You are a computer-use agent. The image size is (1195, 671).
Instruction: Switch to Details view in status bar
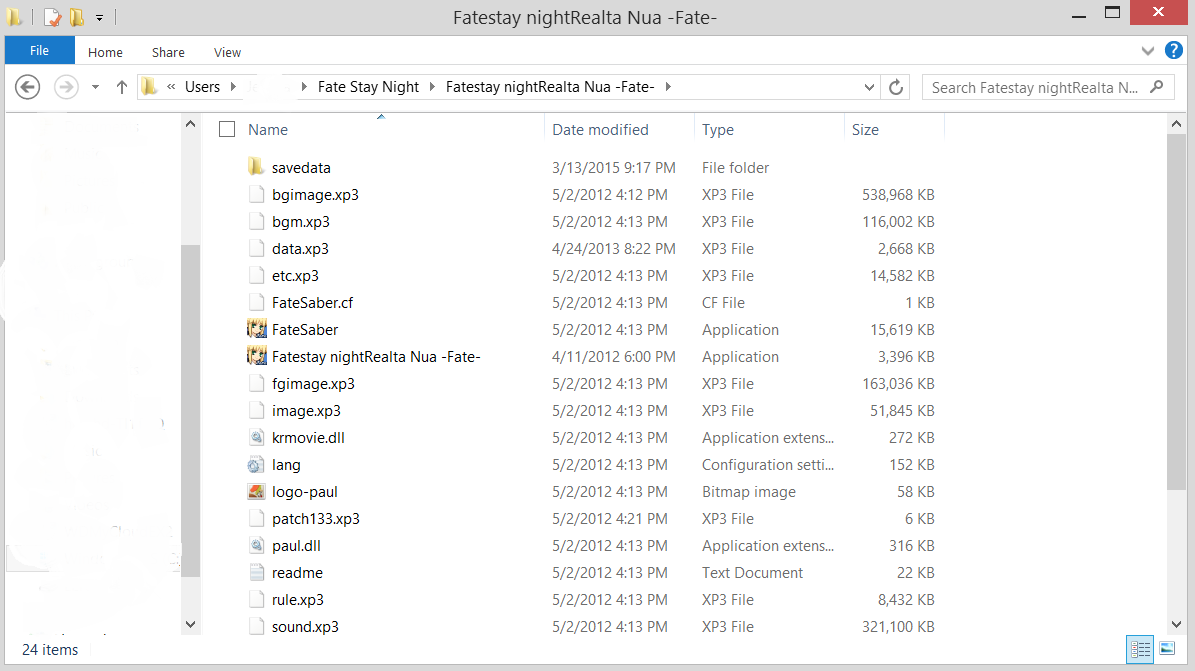pos(1140,649)
